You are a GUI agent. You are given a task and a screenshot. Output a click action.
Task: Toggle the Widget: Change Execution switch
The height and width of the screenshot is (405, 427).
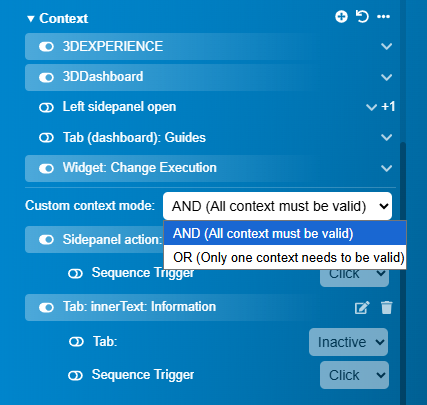[46, 168]
